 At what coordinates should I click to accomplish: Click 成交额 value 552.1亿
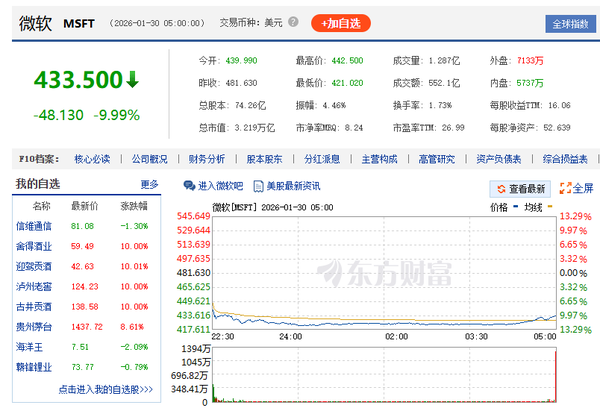[x=444, y=83]
